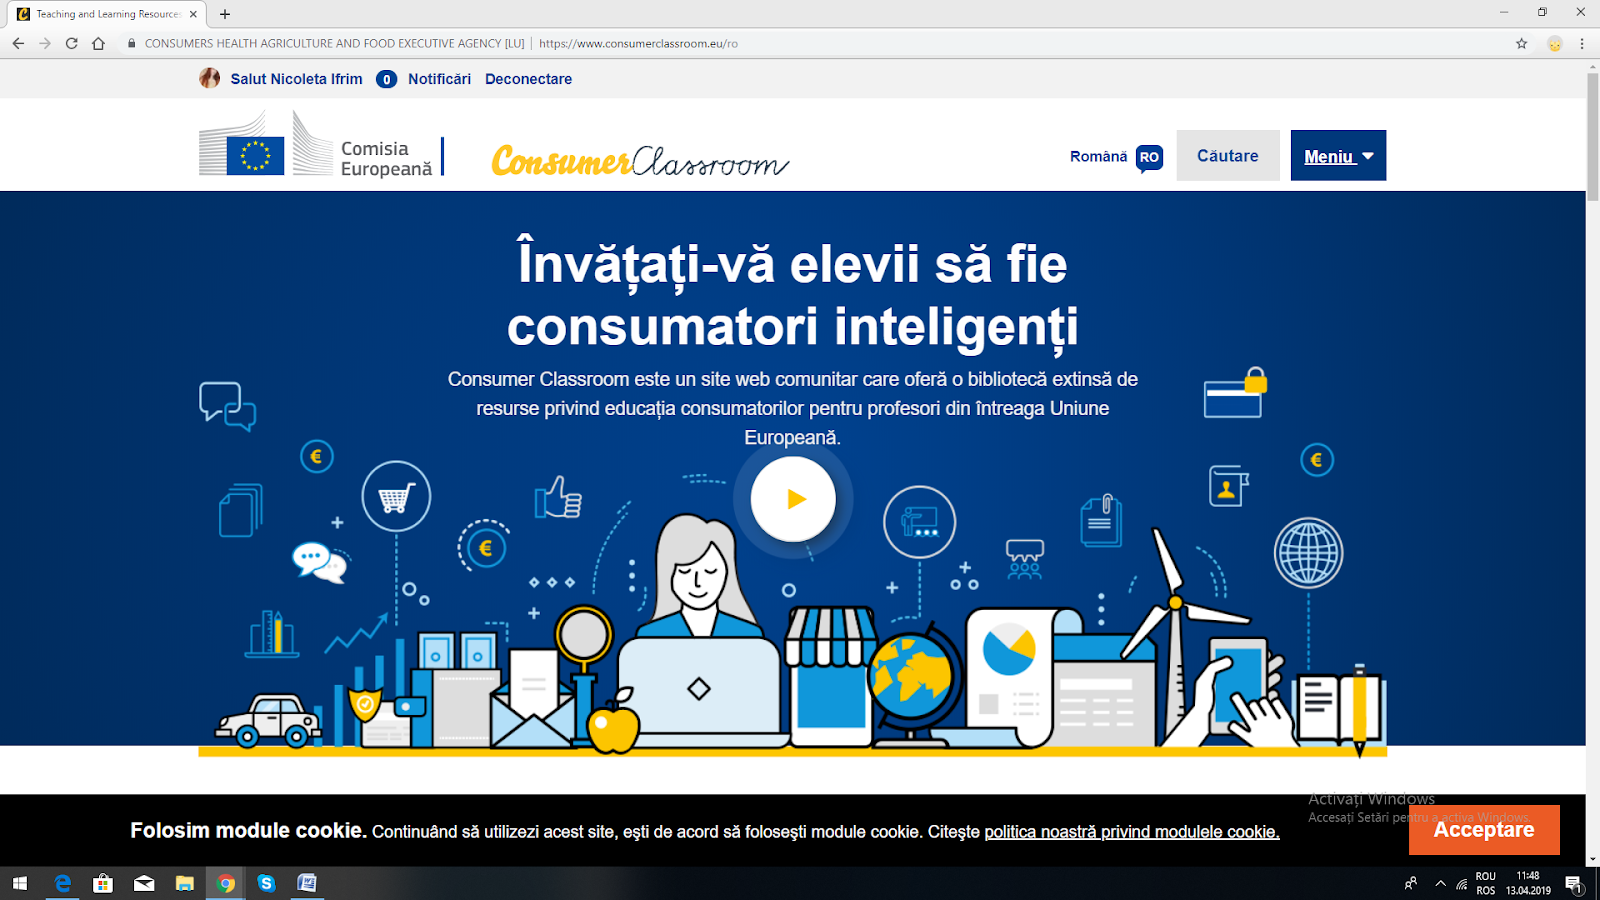This screenshot has width=1600, height=900.
Task: Open the Mail app from the taskbar
Action: tap(144, 883)
